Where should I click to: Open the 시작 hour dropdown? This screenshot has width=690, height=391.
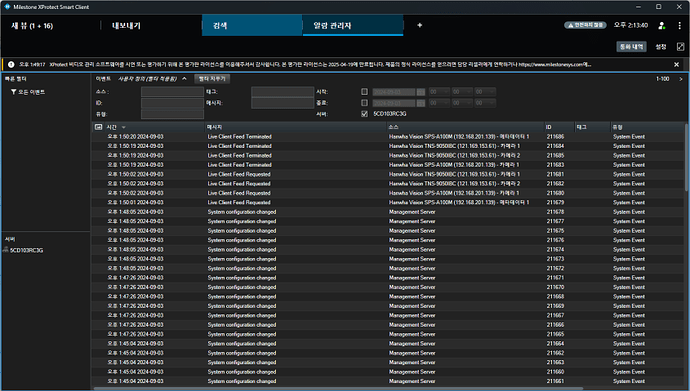(x=439, y=92)
